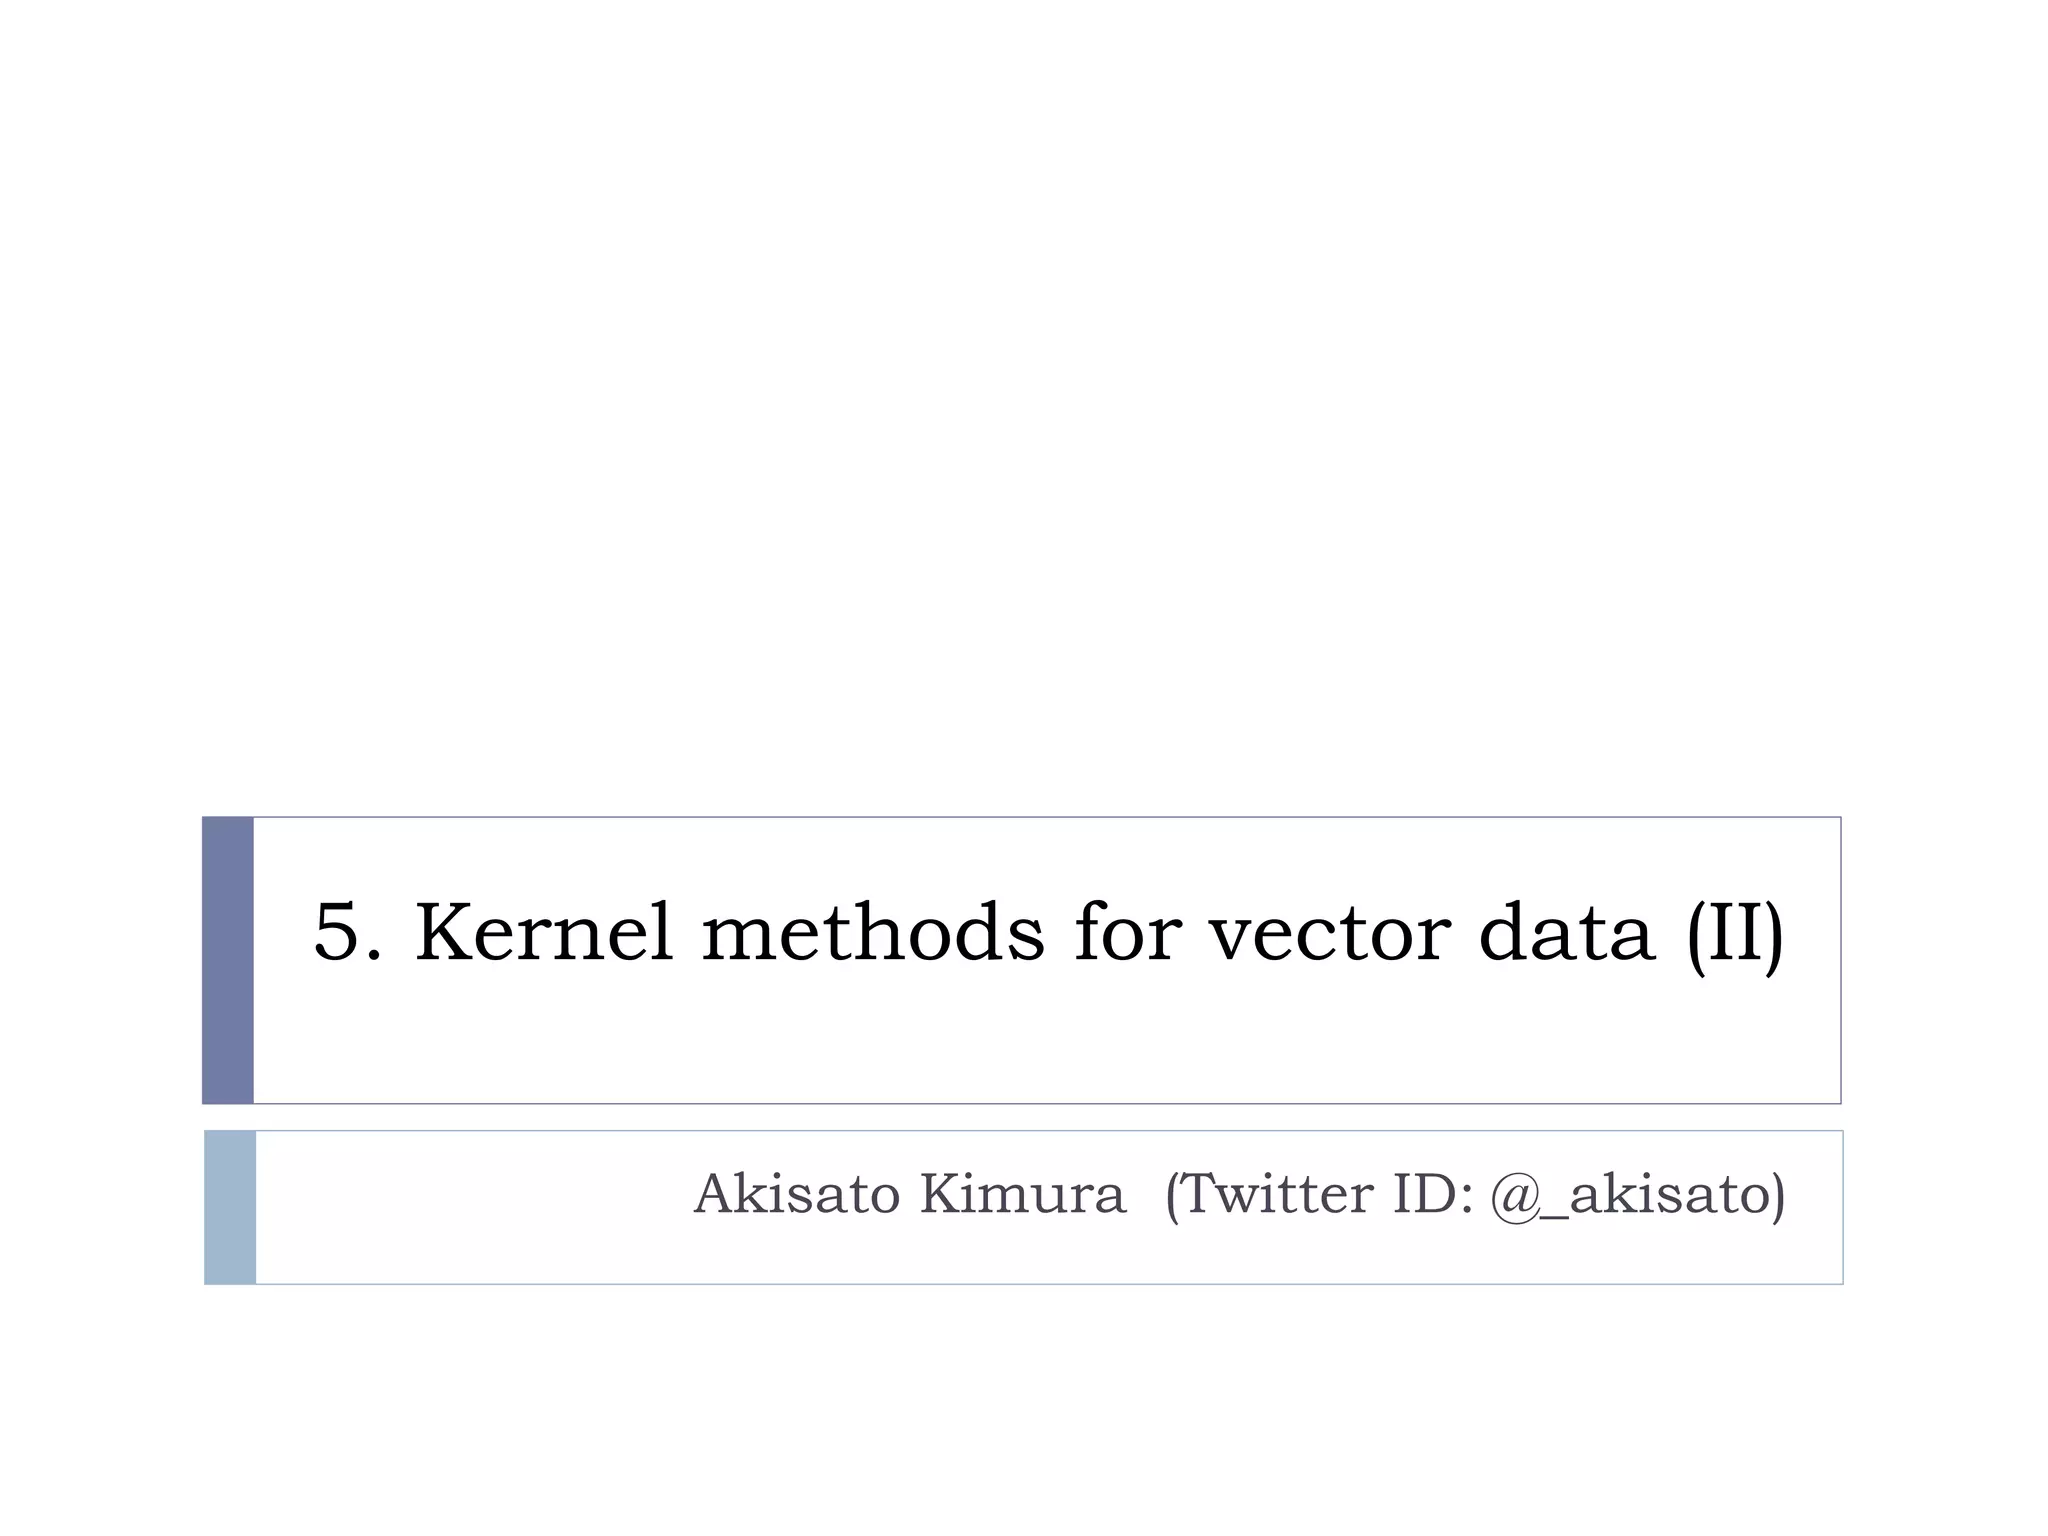The width and height of the screenshot is (2048, 1536).
Task: Click empty space inside subtitle box left of author name
Action: 470,1207
